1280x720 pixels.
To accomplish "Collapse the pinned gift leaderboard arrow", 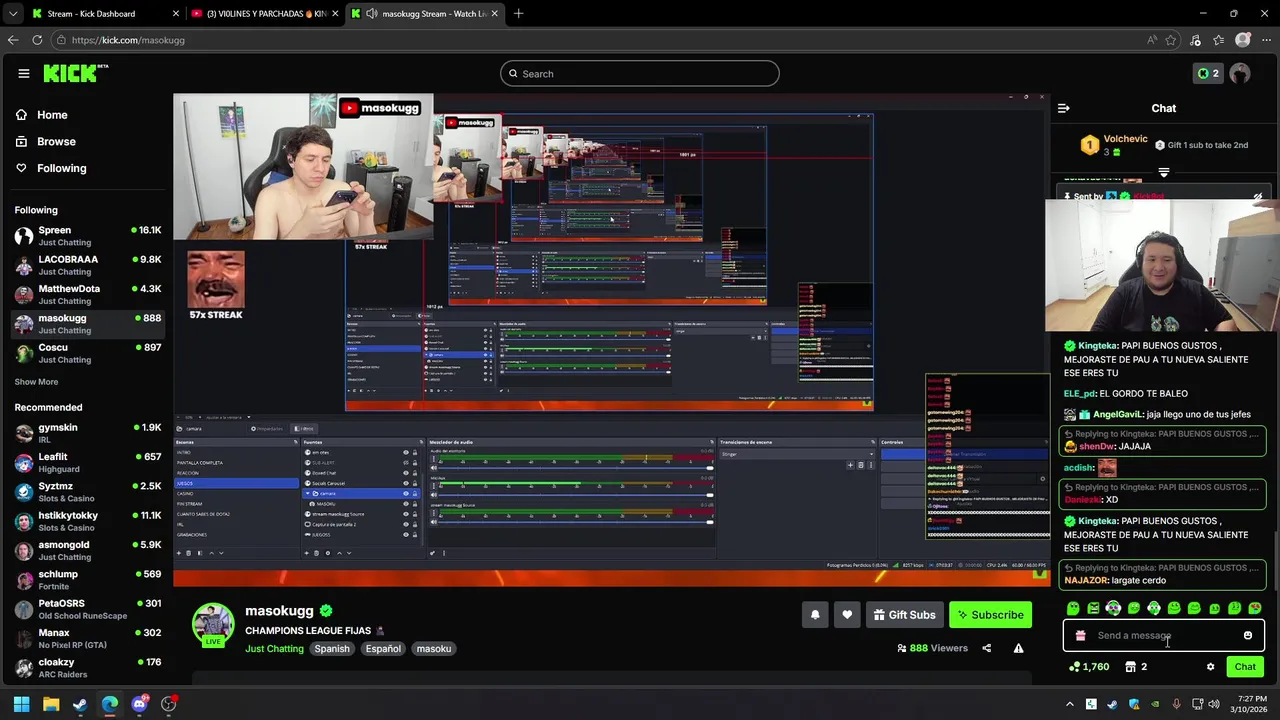I will coord(1163,172).
